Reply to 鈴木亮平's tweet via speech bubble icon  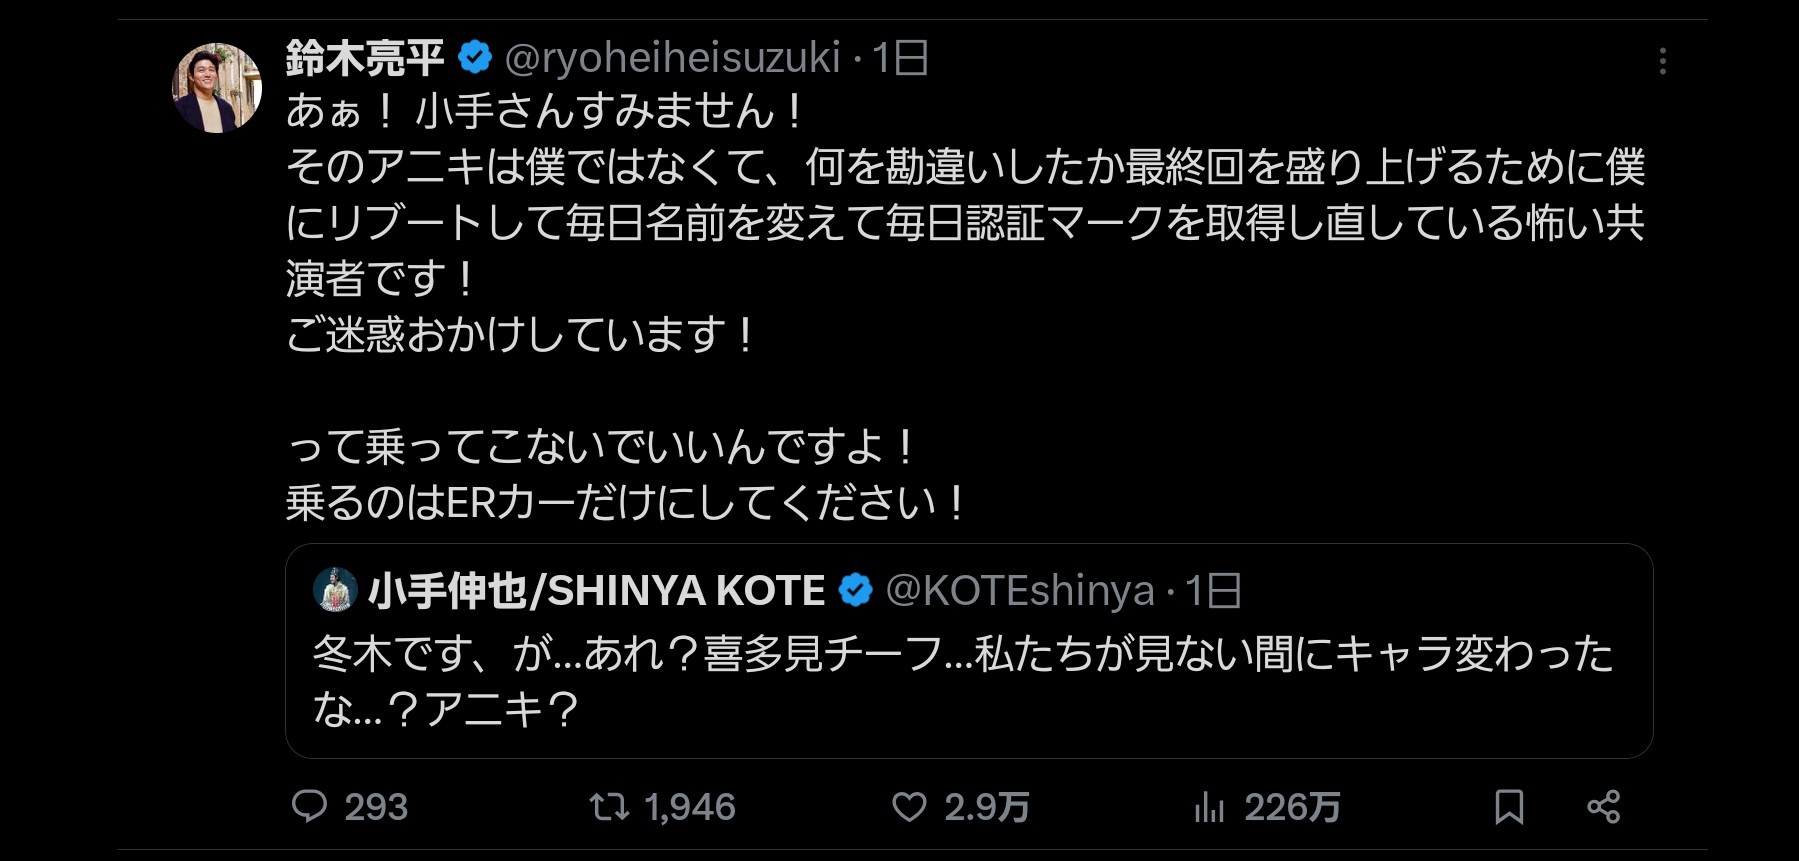[309, 806]
